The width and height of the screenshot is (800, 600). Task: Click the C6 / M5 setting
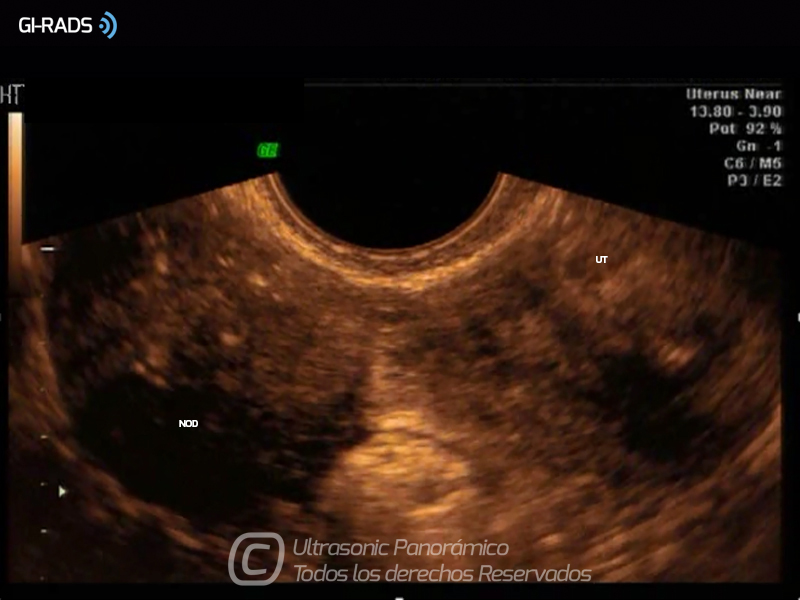(754, 163)
